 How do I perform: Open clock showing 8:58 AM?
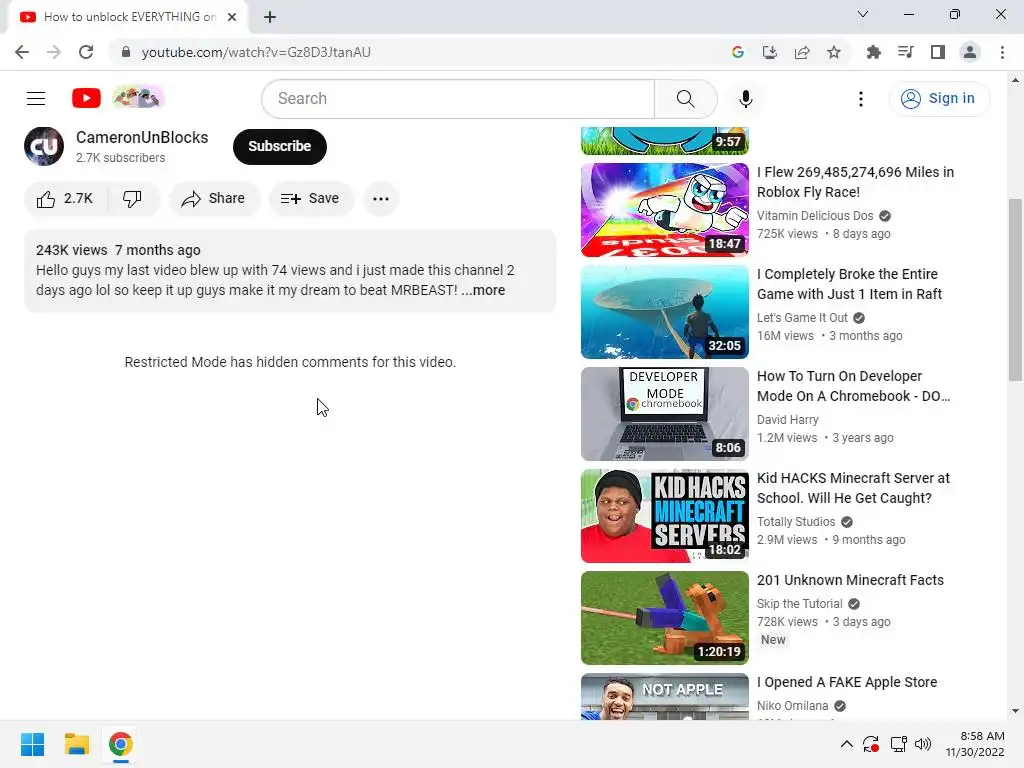click(975, 744)
